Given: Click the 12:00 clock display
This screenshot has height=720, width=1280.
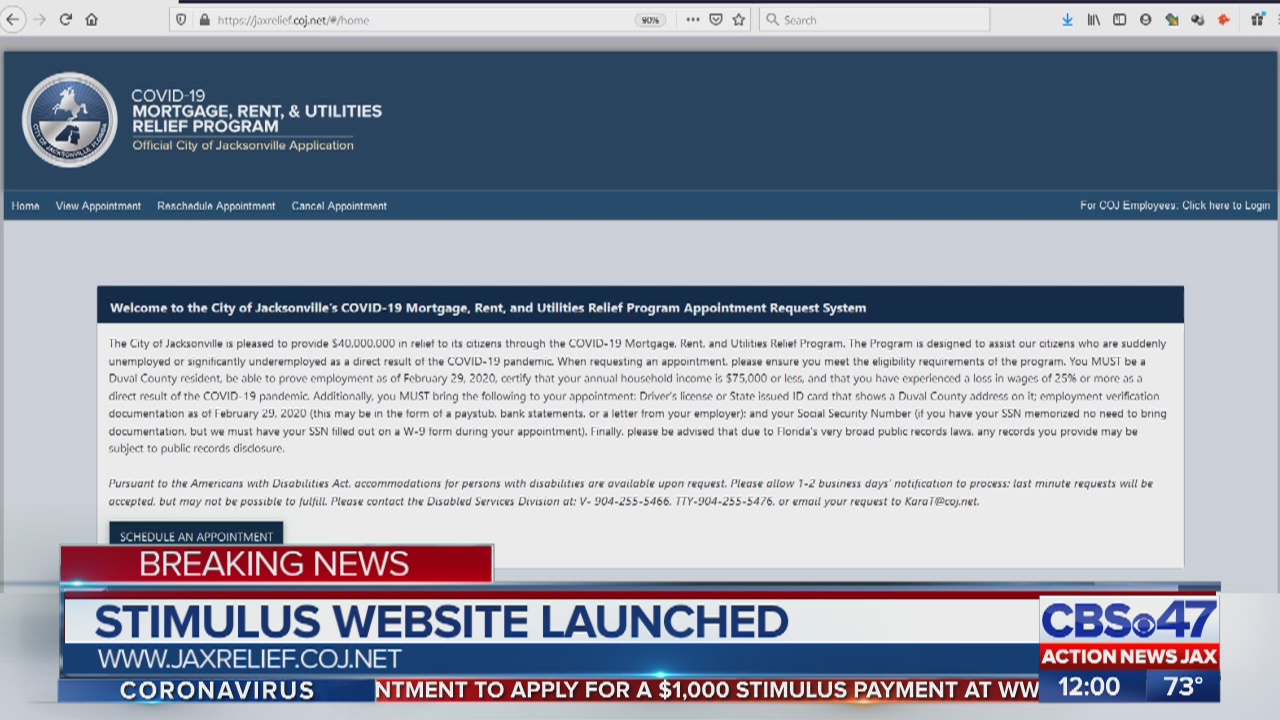Looking at the screenshot, I should click(1089, 687).
